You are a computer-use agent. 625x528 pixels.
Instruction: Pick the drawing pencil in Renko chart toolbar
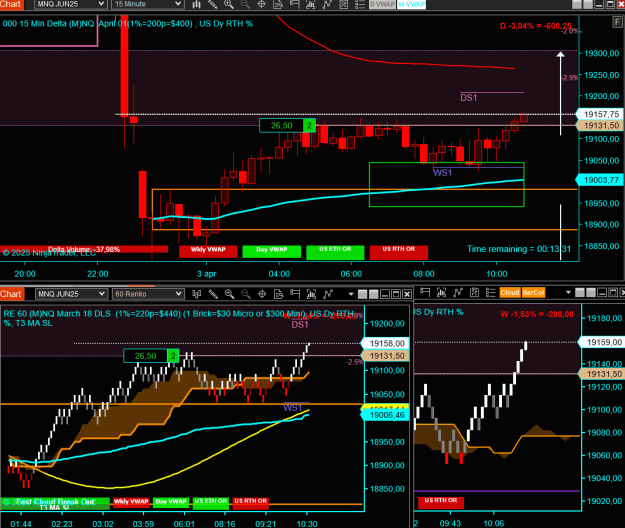(x=213, y=294)
